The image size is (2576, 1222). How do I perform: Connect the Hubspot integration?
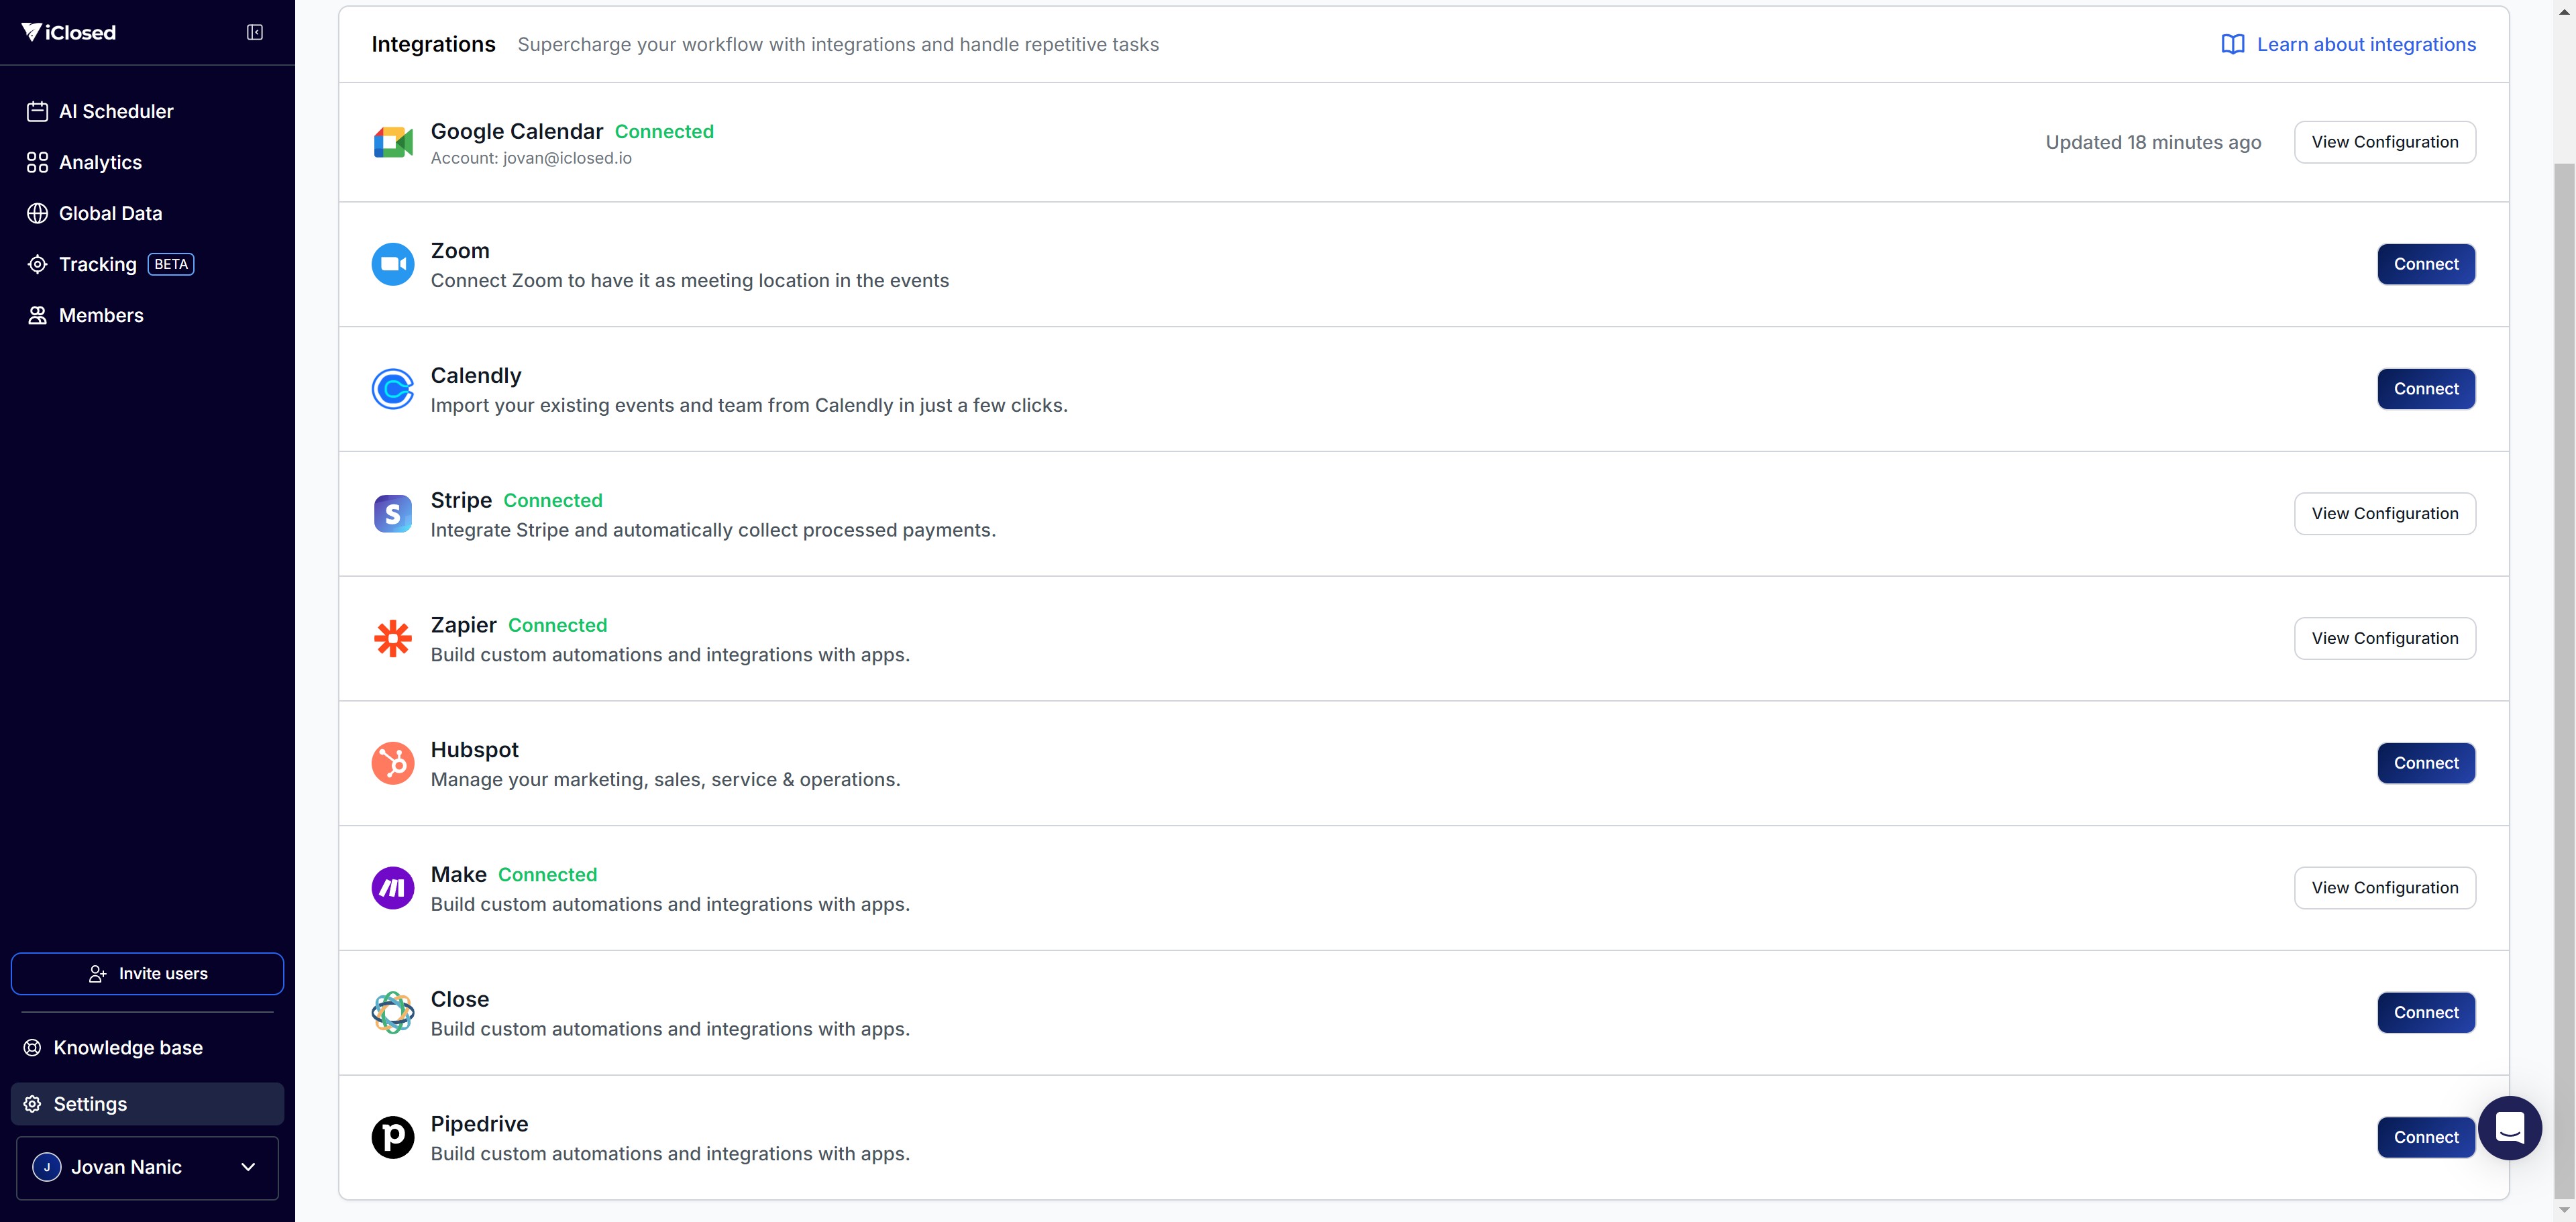pos(2425,763)
